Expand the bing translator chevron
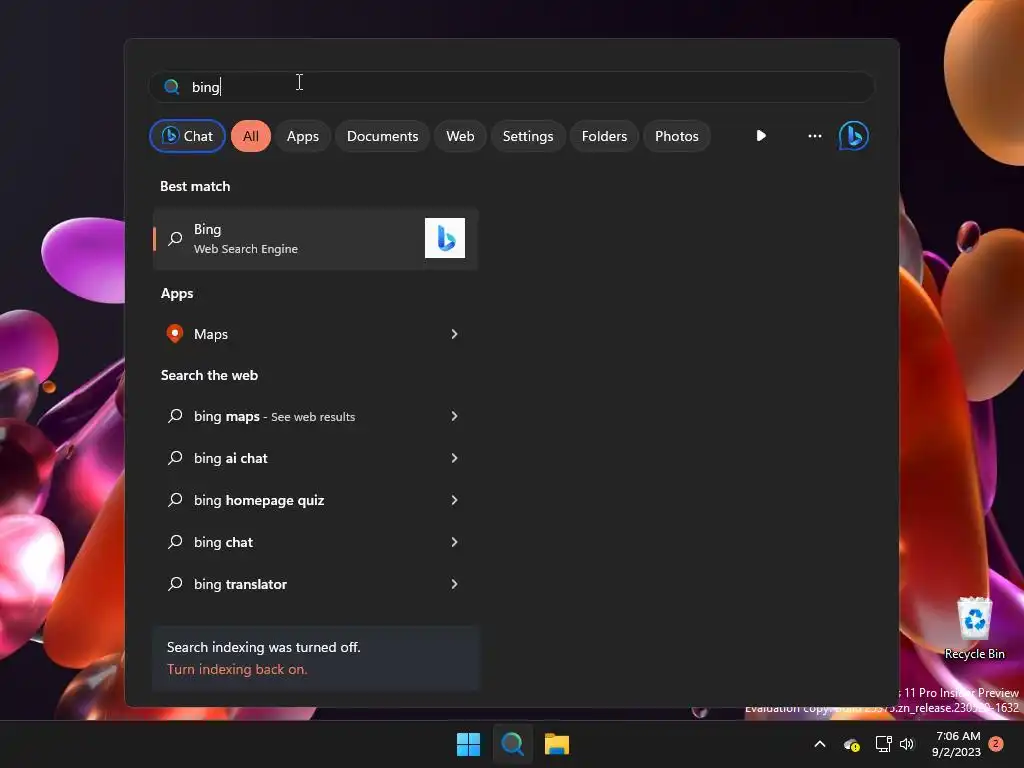1024x768 pixels. [455, 584]
